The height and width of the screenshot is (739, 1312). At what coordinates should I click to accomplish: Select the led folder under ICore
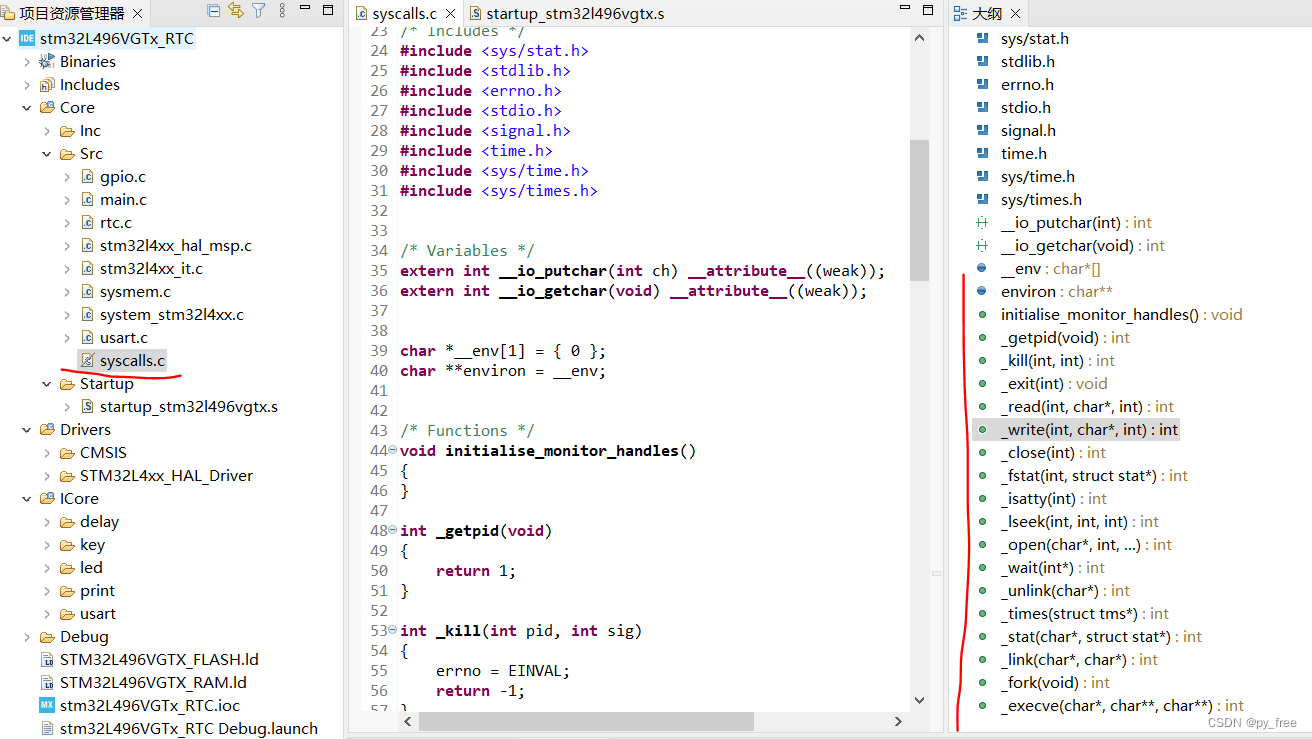[x=91, y=568]
